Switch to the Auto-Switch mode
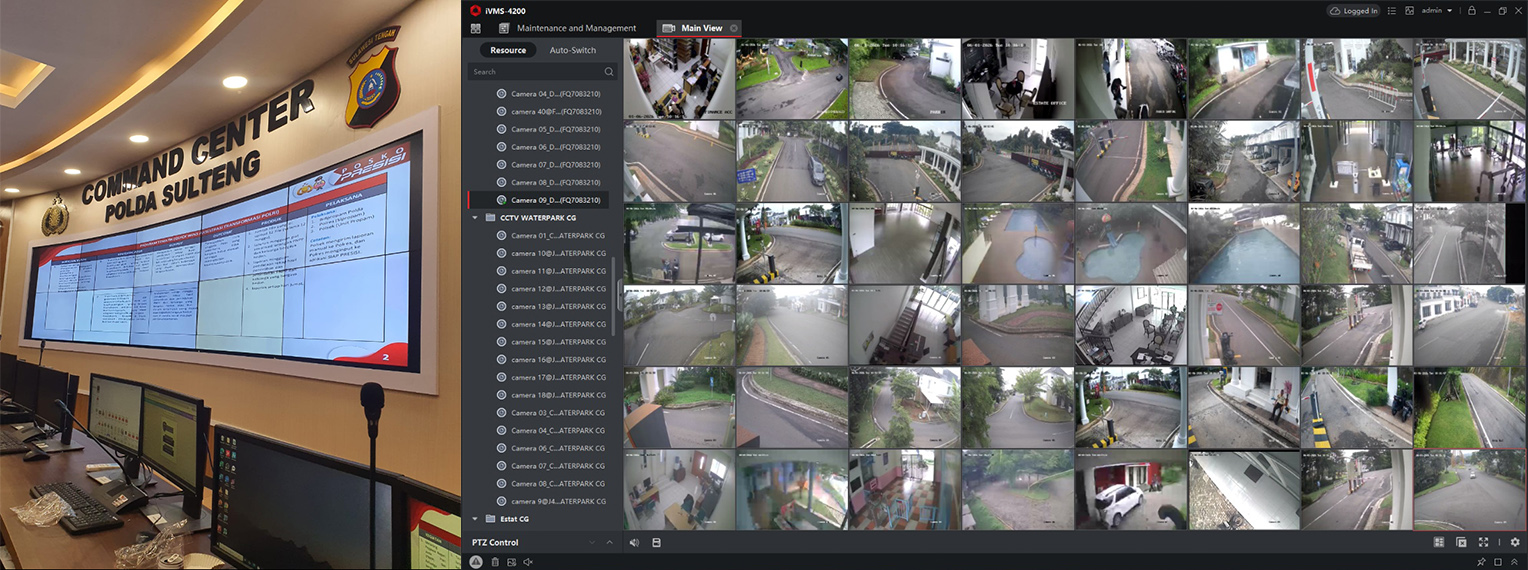Screen dimensions: 1528x570 point(572,50)
